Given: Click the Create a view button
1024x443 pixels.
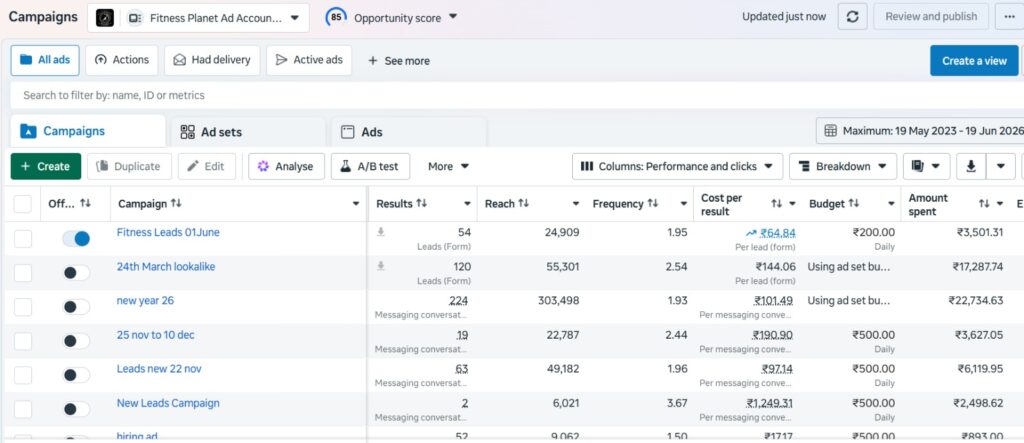Looking at the screenshot, I should (x=974, y=61).
